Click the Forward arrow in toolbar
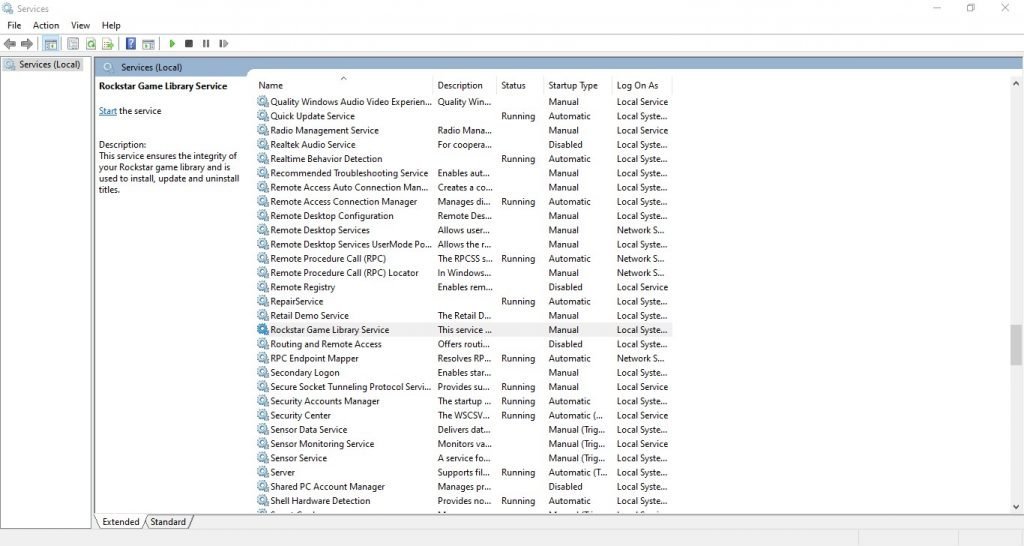 (x=27, y=44)
